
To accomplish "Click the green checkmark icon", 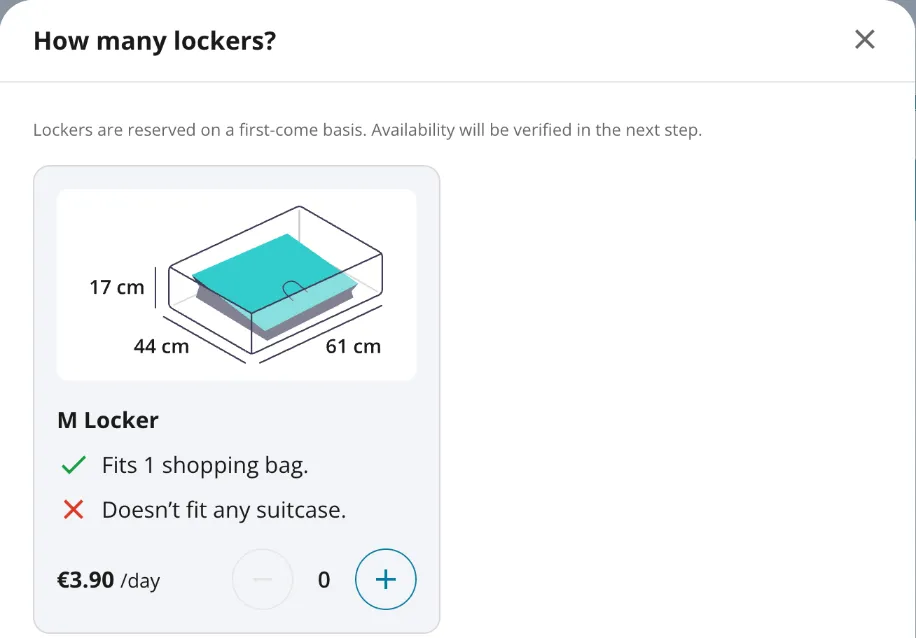I will (x=74, y=465).
